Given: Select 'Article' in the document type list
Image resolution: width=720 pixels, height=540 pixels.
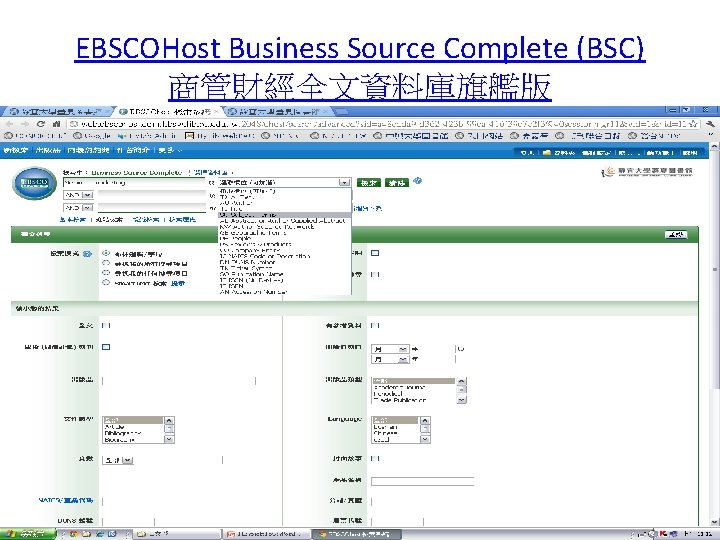Looking at the screenshot, I should pos(132,427).
